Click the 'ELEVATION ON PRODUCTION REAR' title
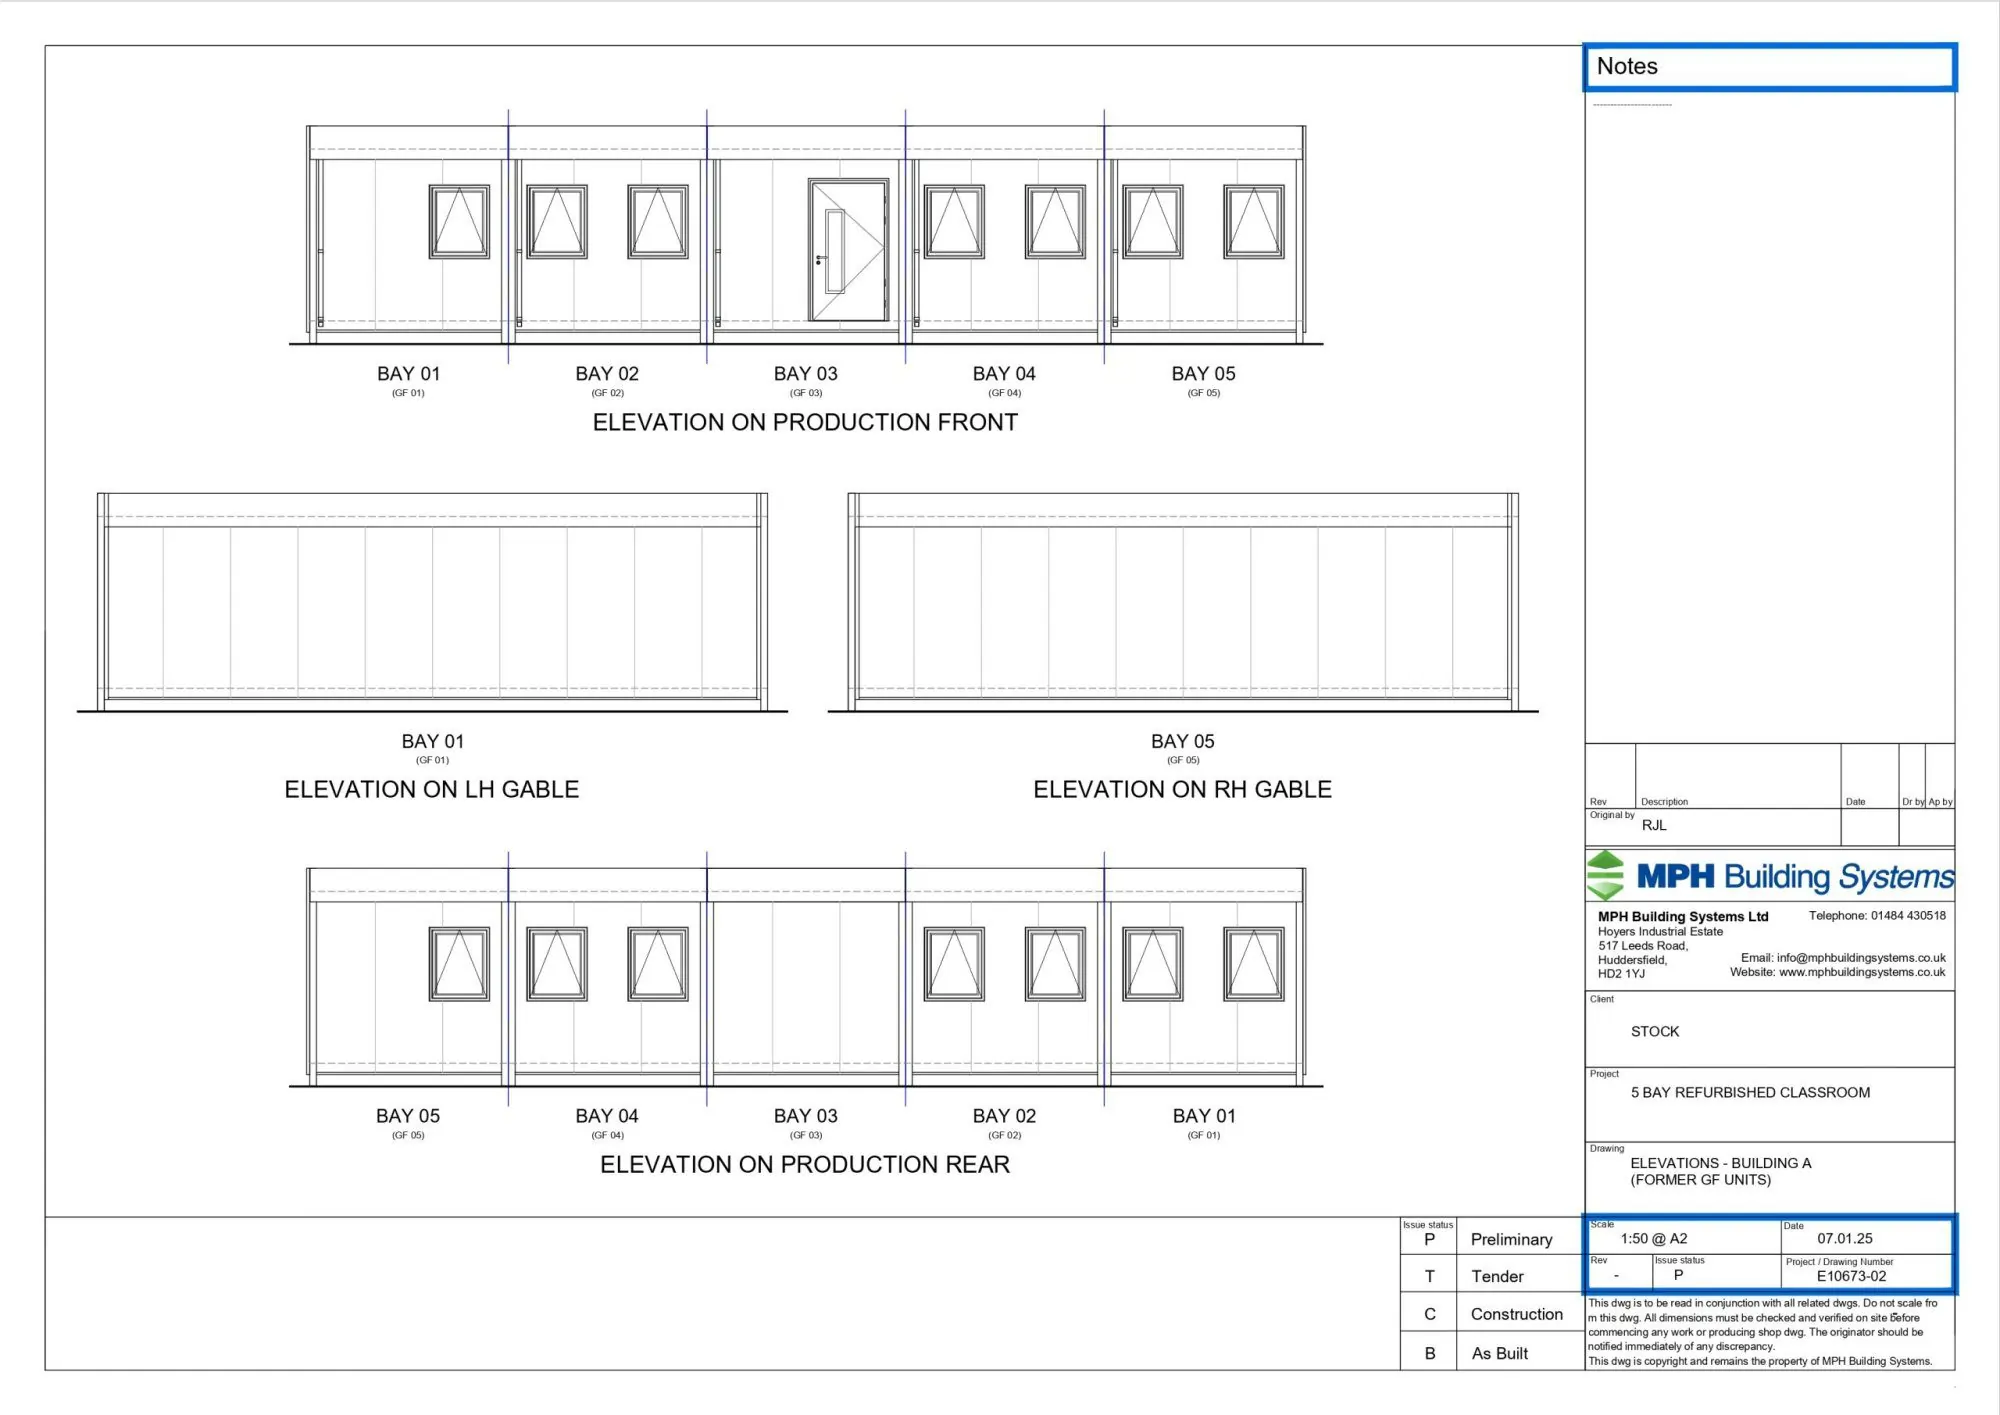The height and width of the screenshot is (1415, 2000). click(x=805, y=1164)
